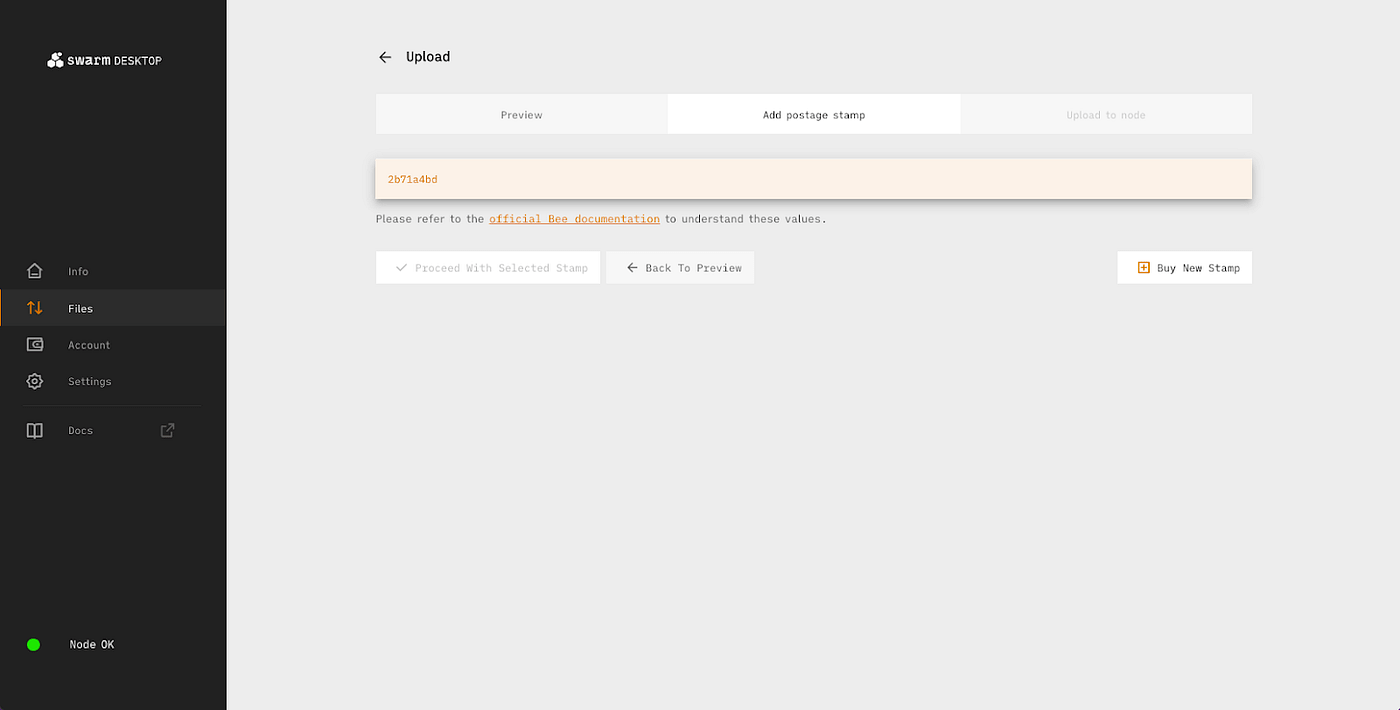Viewport: 1400px width, 710px height.
Task: Open Settings via the gear icon
Action: coord(35,381)
